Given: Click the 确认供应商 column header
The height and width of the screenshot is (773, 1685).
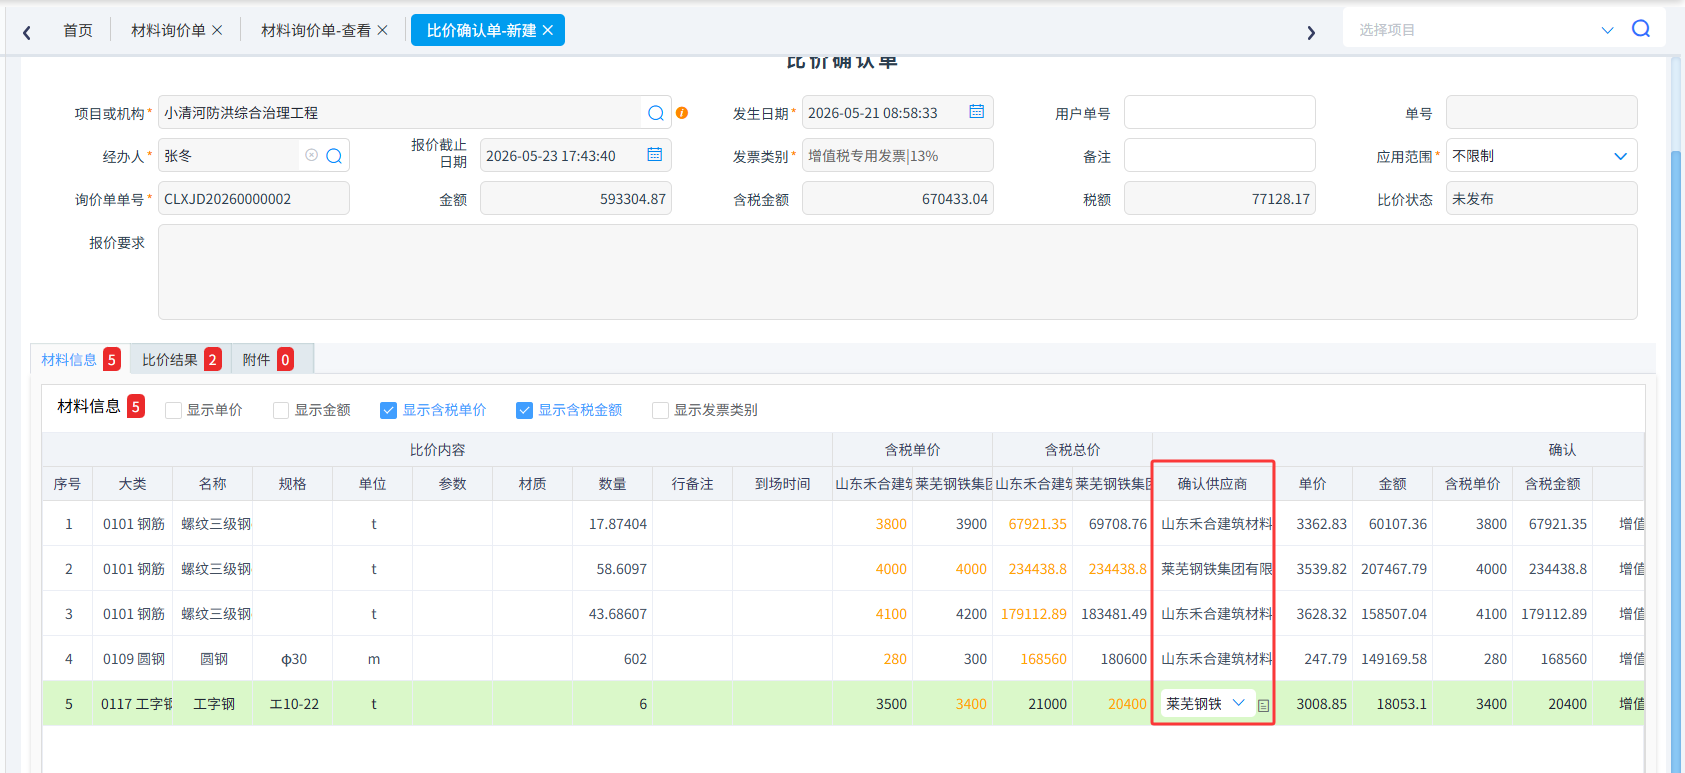Looking at the screenshot, I should pos(1212,484).
